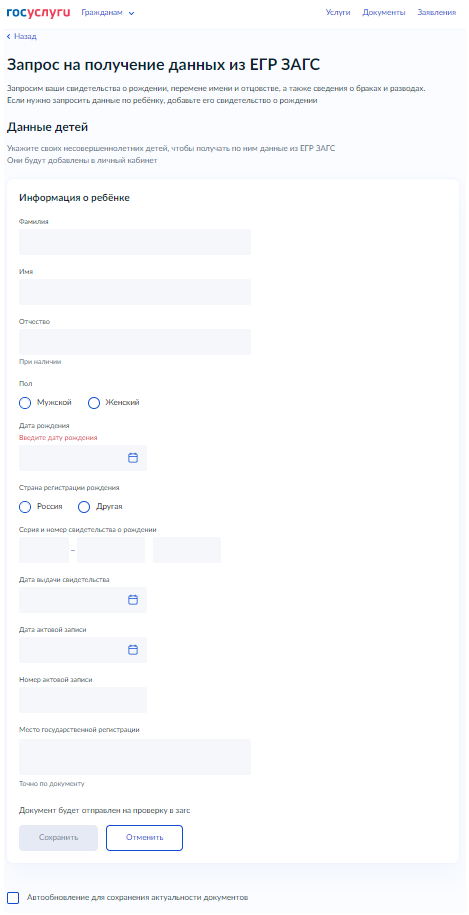Click the Отменить button
The height and width of the screenshot is (915, 469).
click(x=145, y=838)
